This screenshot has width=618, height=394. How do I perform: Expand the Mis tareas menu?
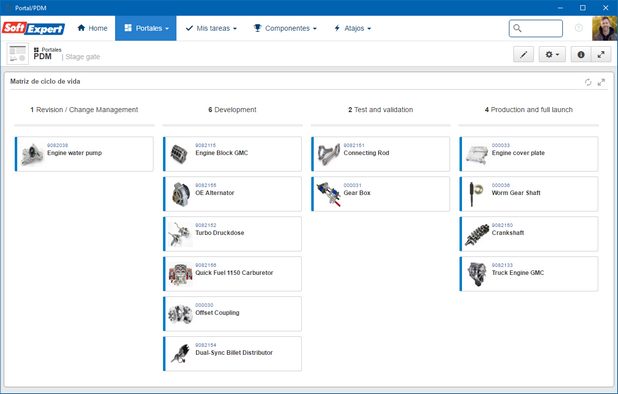point(211,28)
